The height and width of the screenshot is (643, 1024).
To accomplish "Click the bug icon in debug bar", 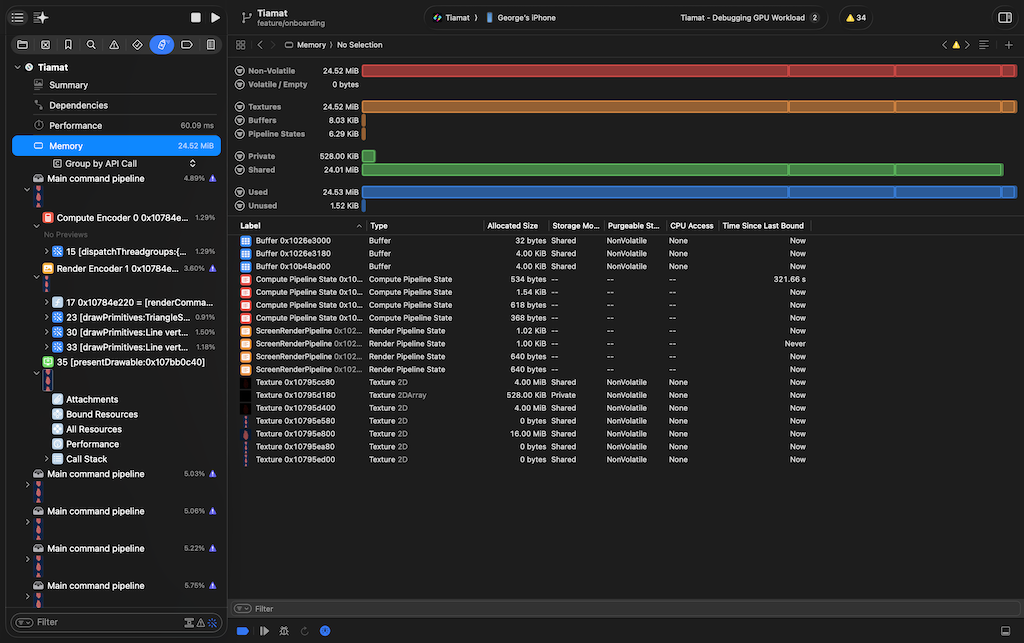I will tap(285, 631).
